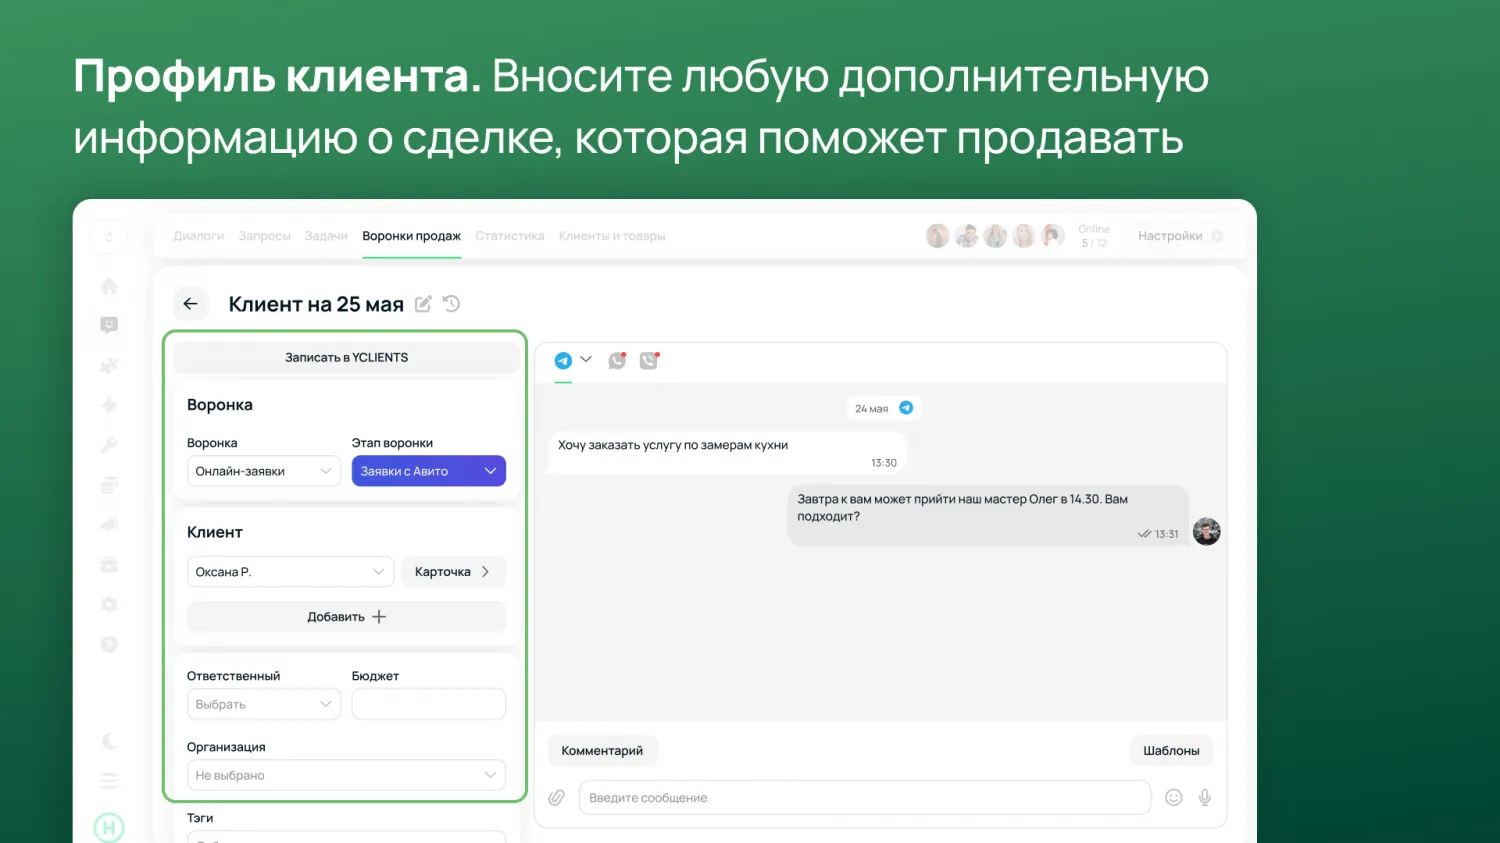Image resolution: width=1500 pixels, height=843 pixels.
Task: Open the home icon in the left sidebar
Action: (x=109, y=286)
